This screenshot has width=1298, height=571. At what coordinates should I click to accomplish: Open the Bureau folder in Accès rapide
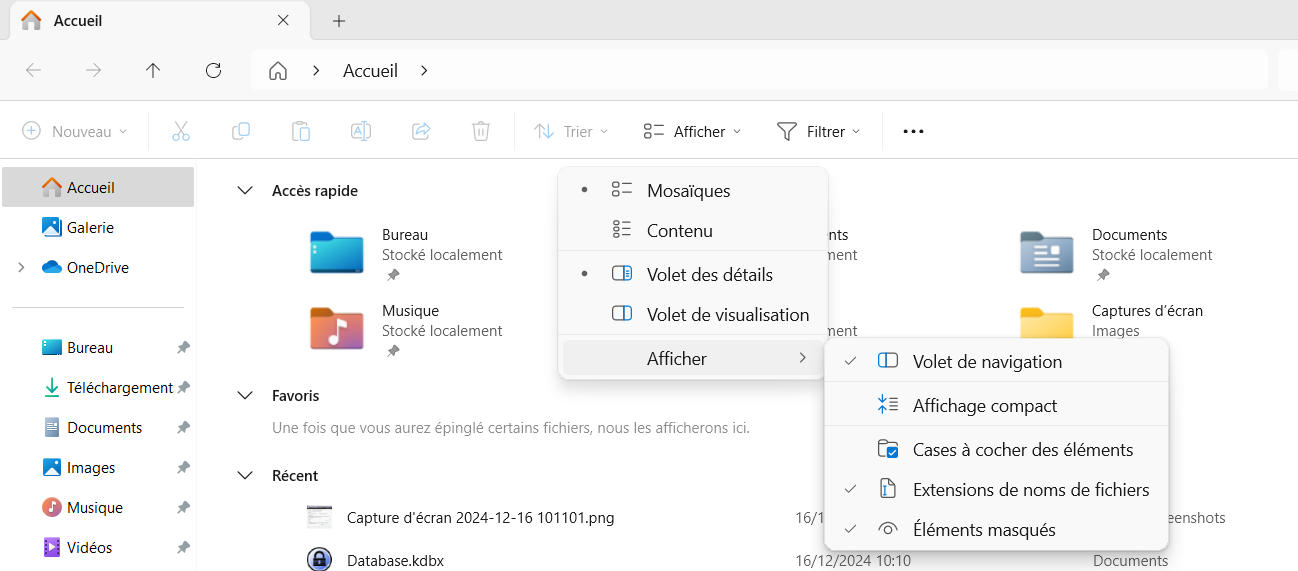pyautogui.click(x=337, y=251)
